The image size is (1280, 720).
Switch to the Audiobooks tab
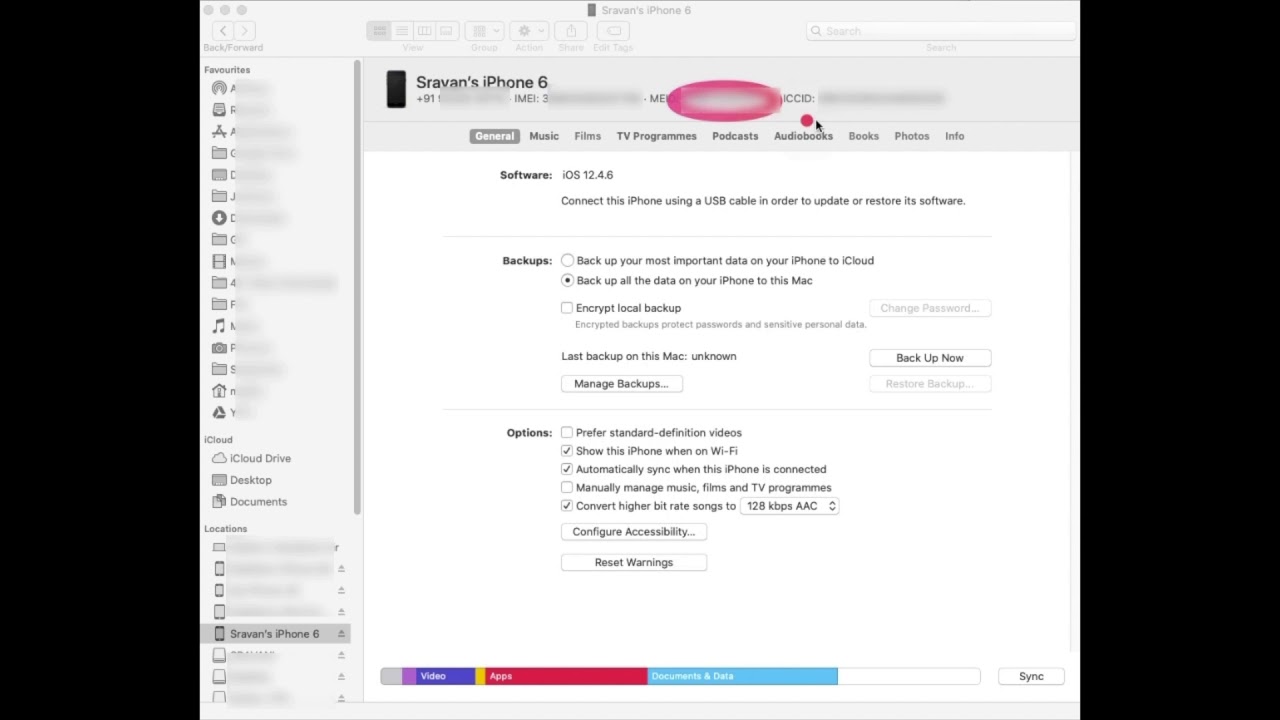[803, 136]
